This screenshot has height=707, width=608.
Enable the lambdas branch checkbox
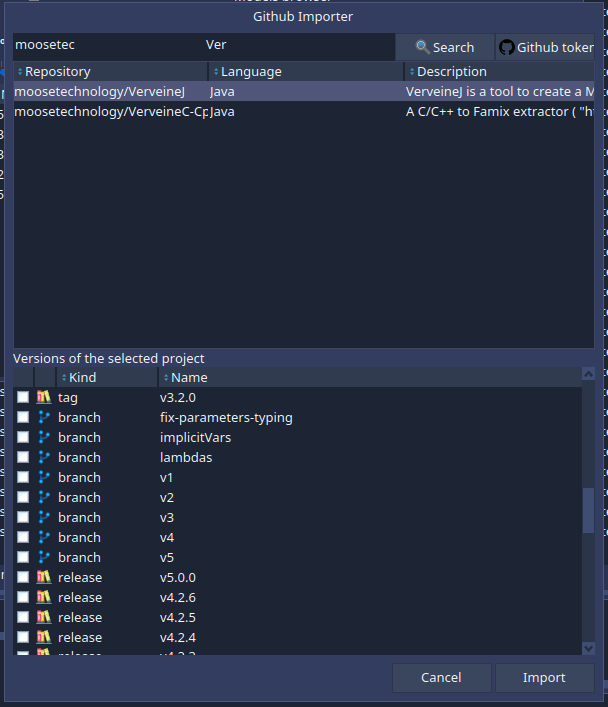click(x=23, y=457)
